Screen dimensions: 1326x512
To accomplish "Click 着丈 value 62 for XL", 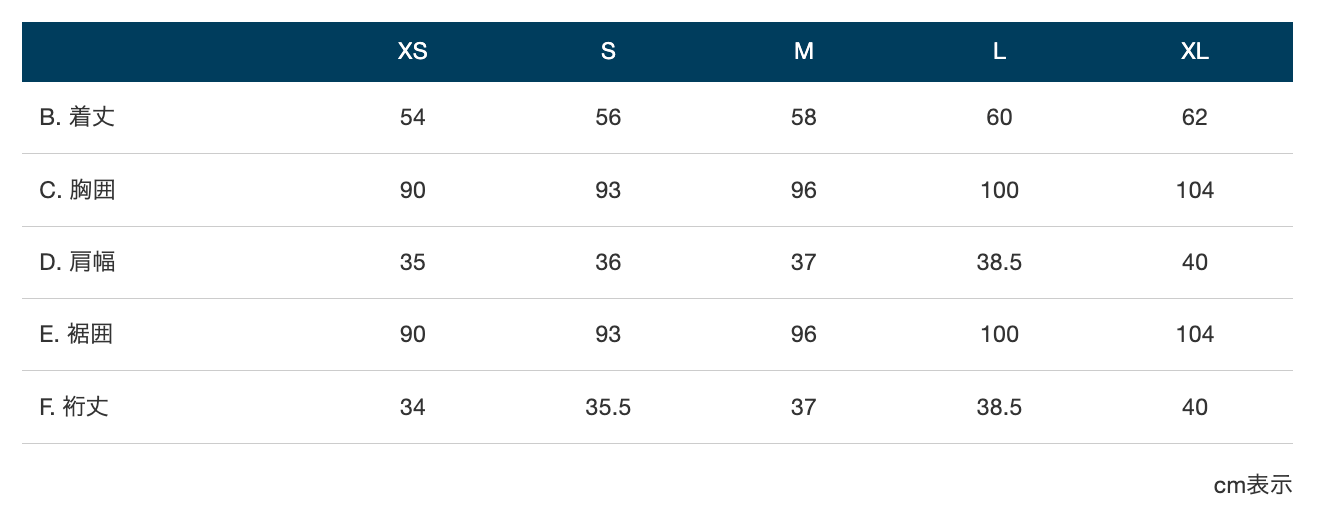I will coord(1194,117).
